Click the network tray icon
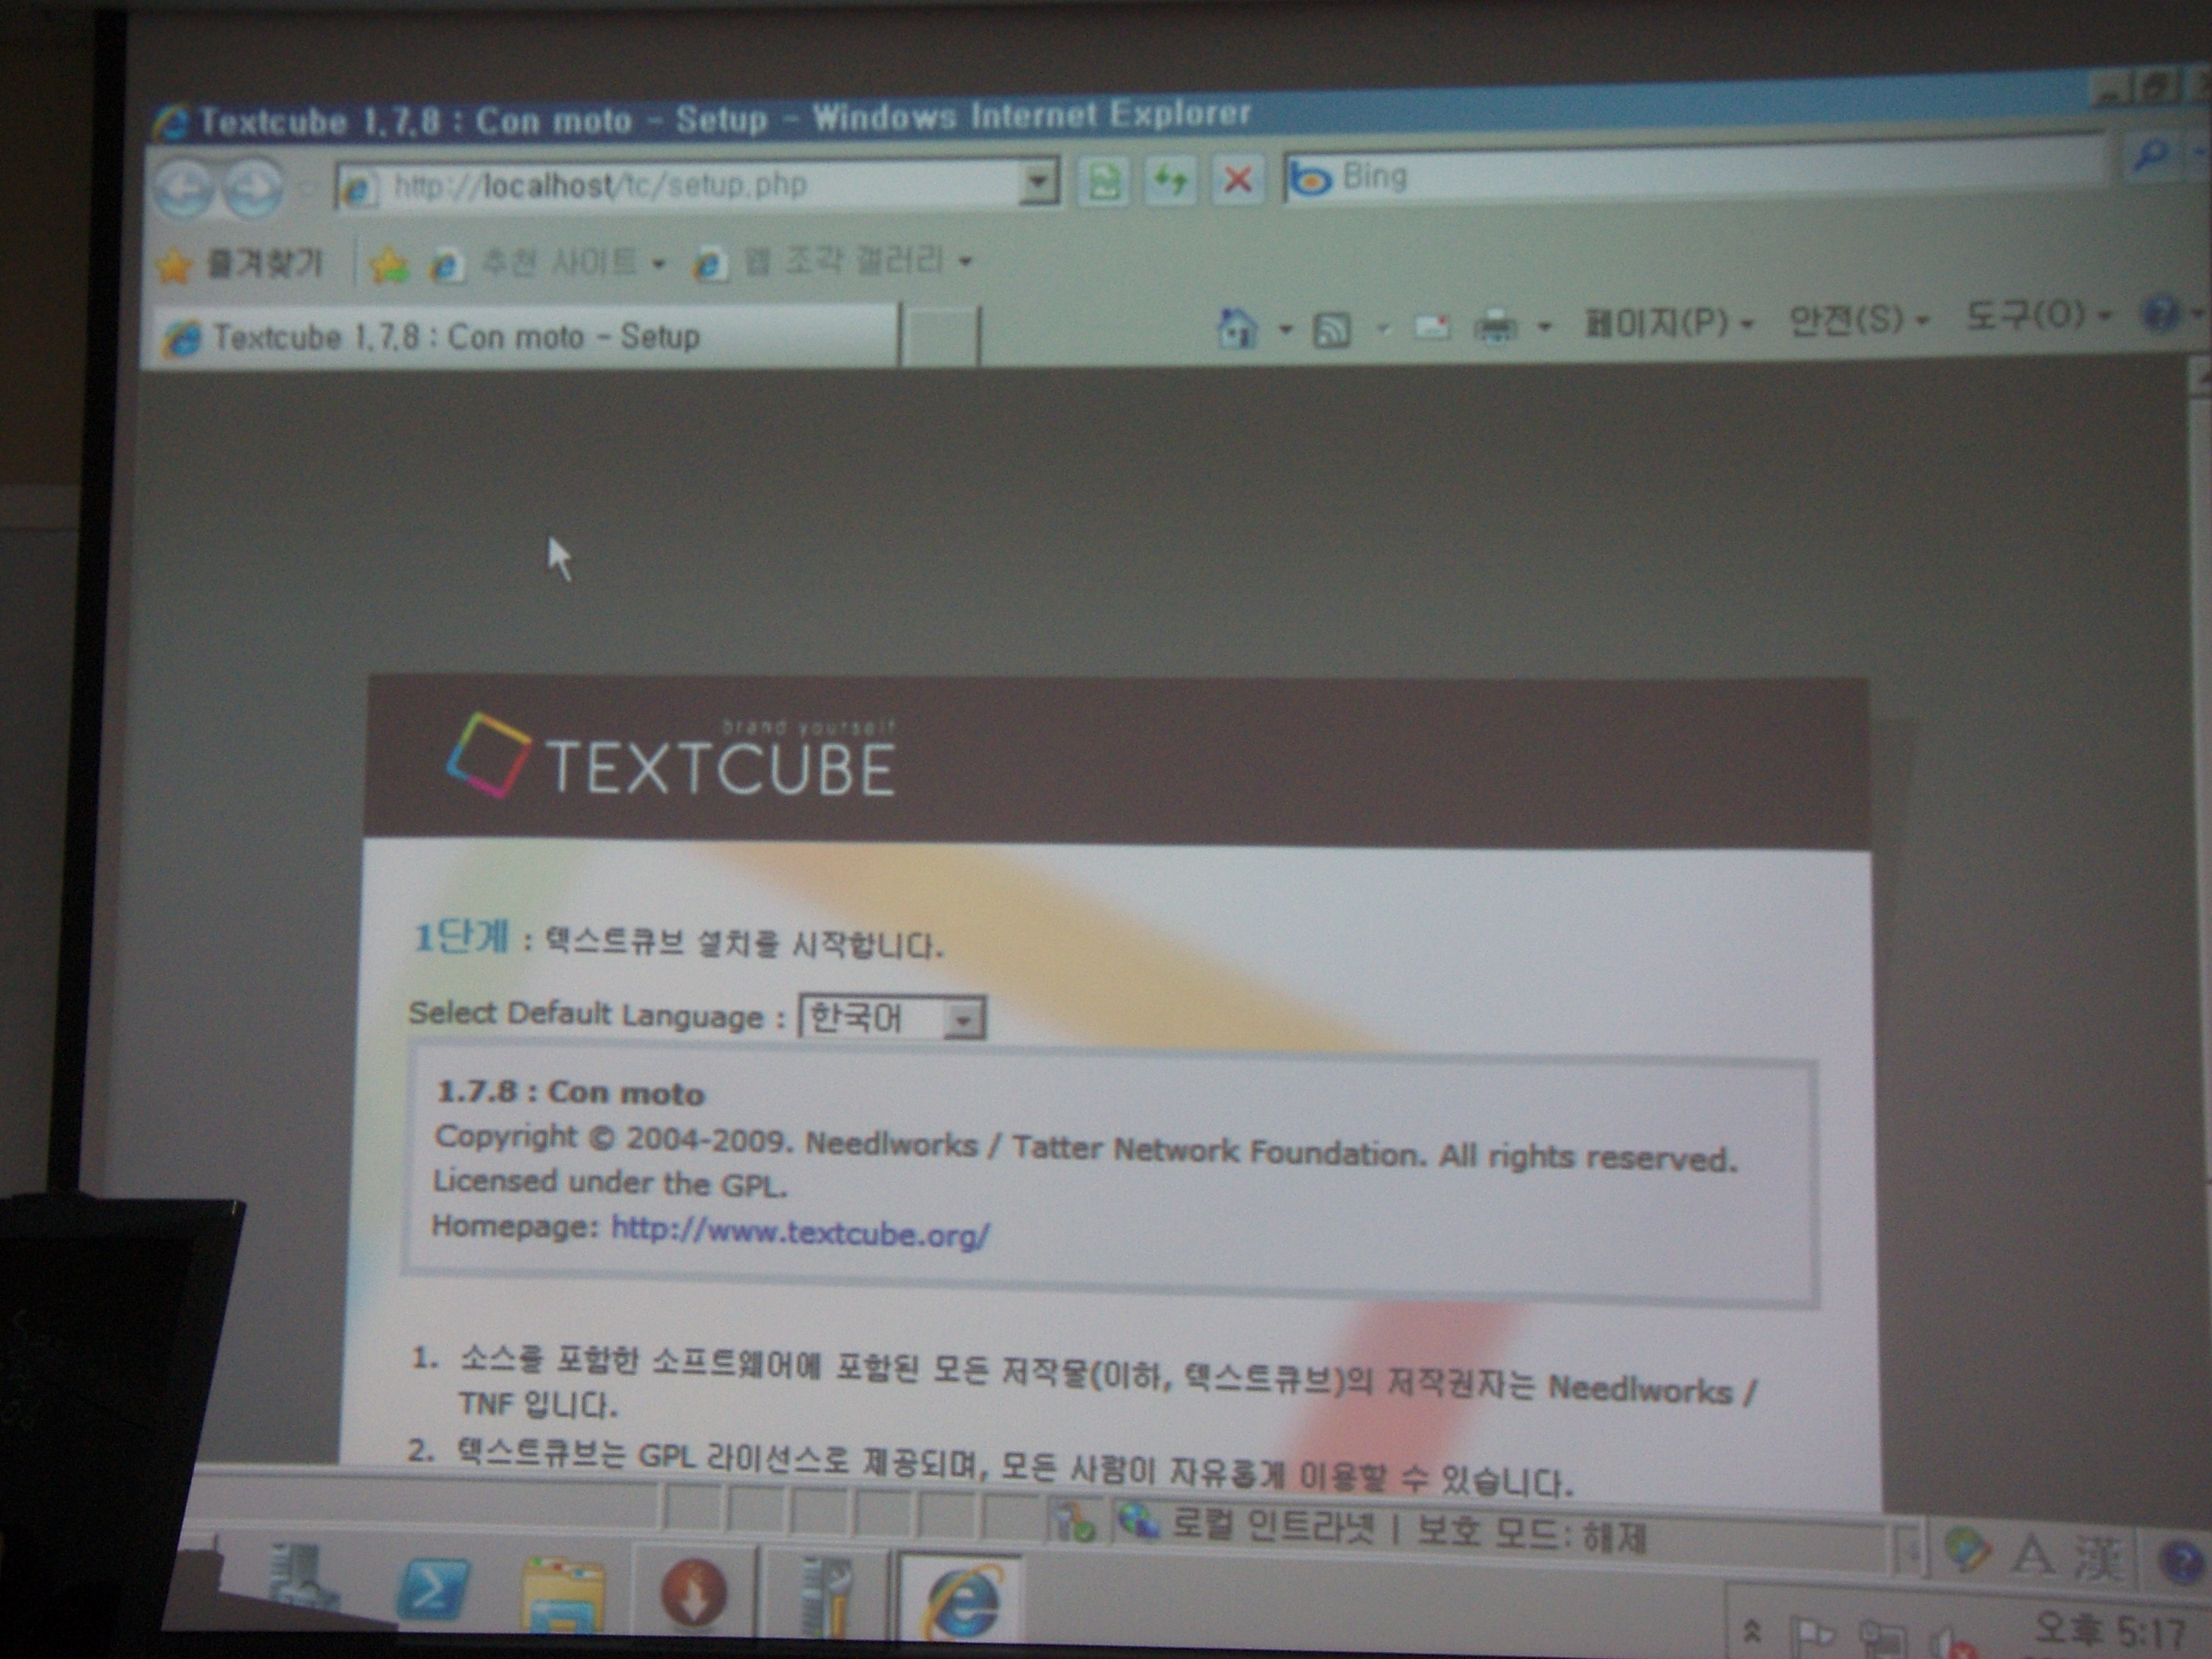This screenshot has height=1659, width=2212. pyautogui.click(x=1881, y=1640)
